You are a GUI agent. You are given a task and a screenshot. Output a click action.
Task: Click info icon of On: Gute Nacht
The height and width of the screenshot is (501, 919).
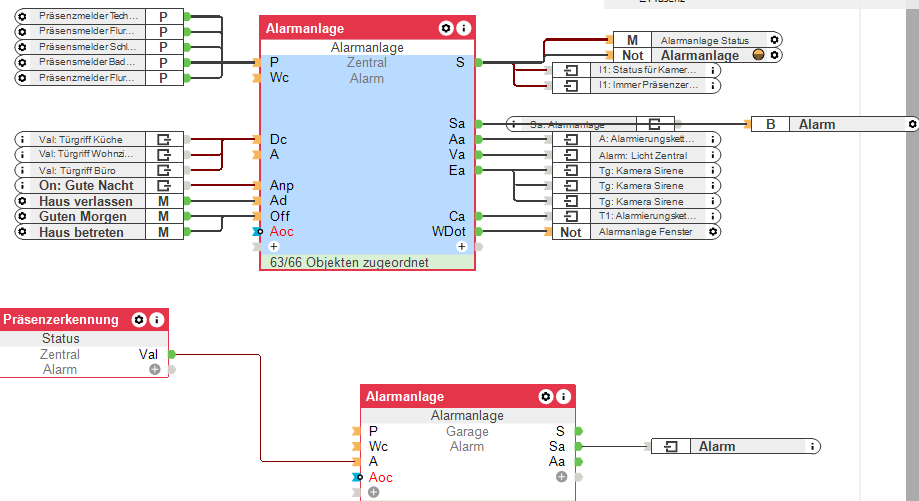22,186
